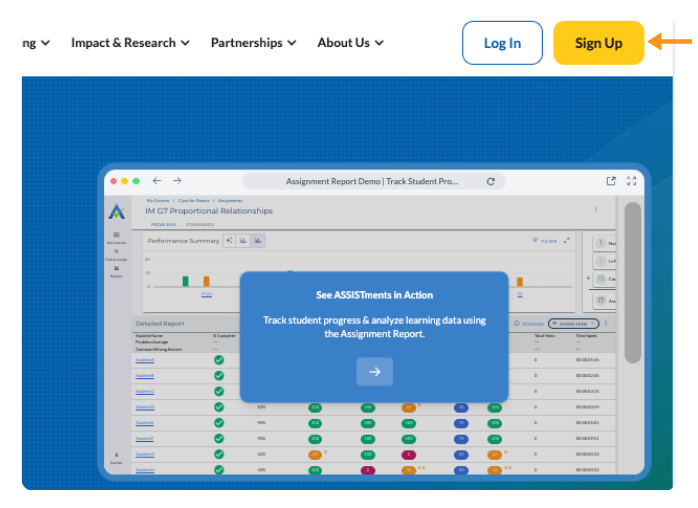This screenshot has width=698, height=508.
Task: Open the kebab menu beside the assignment title
Action: [596, 210]
